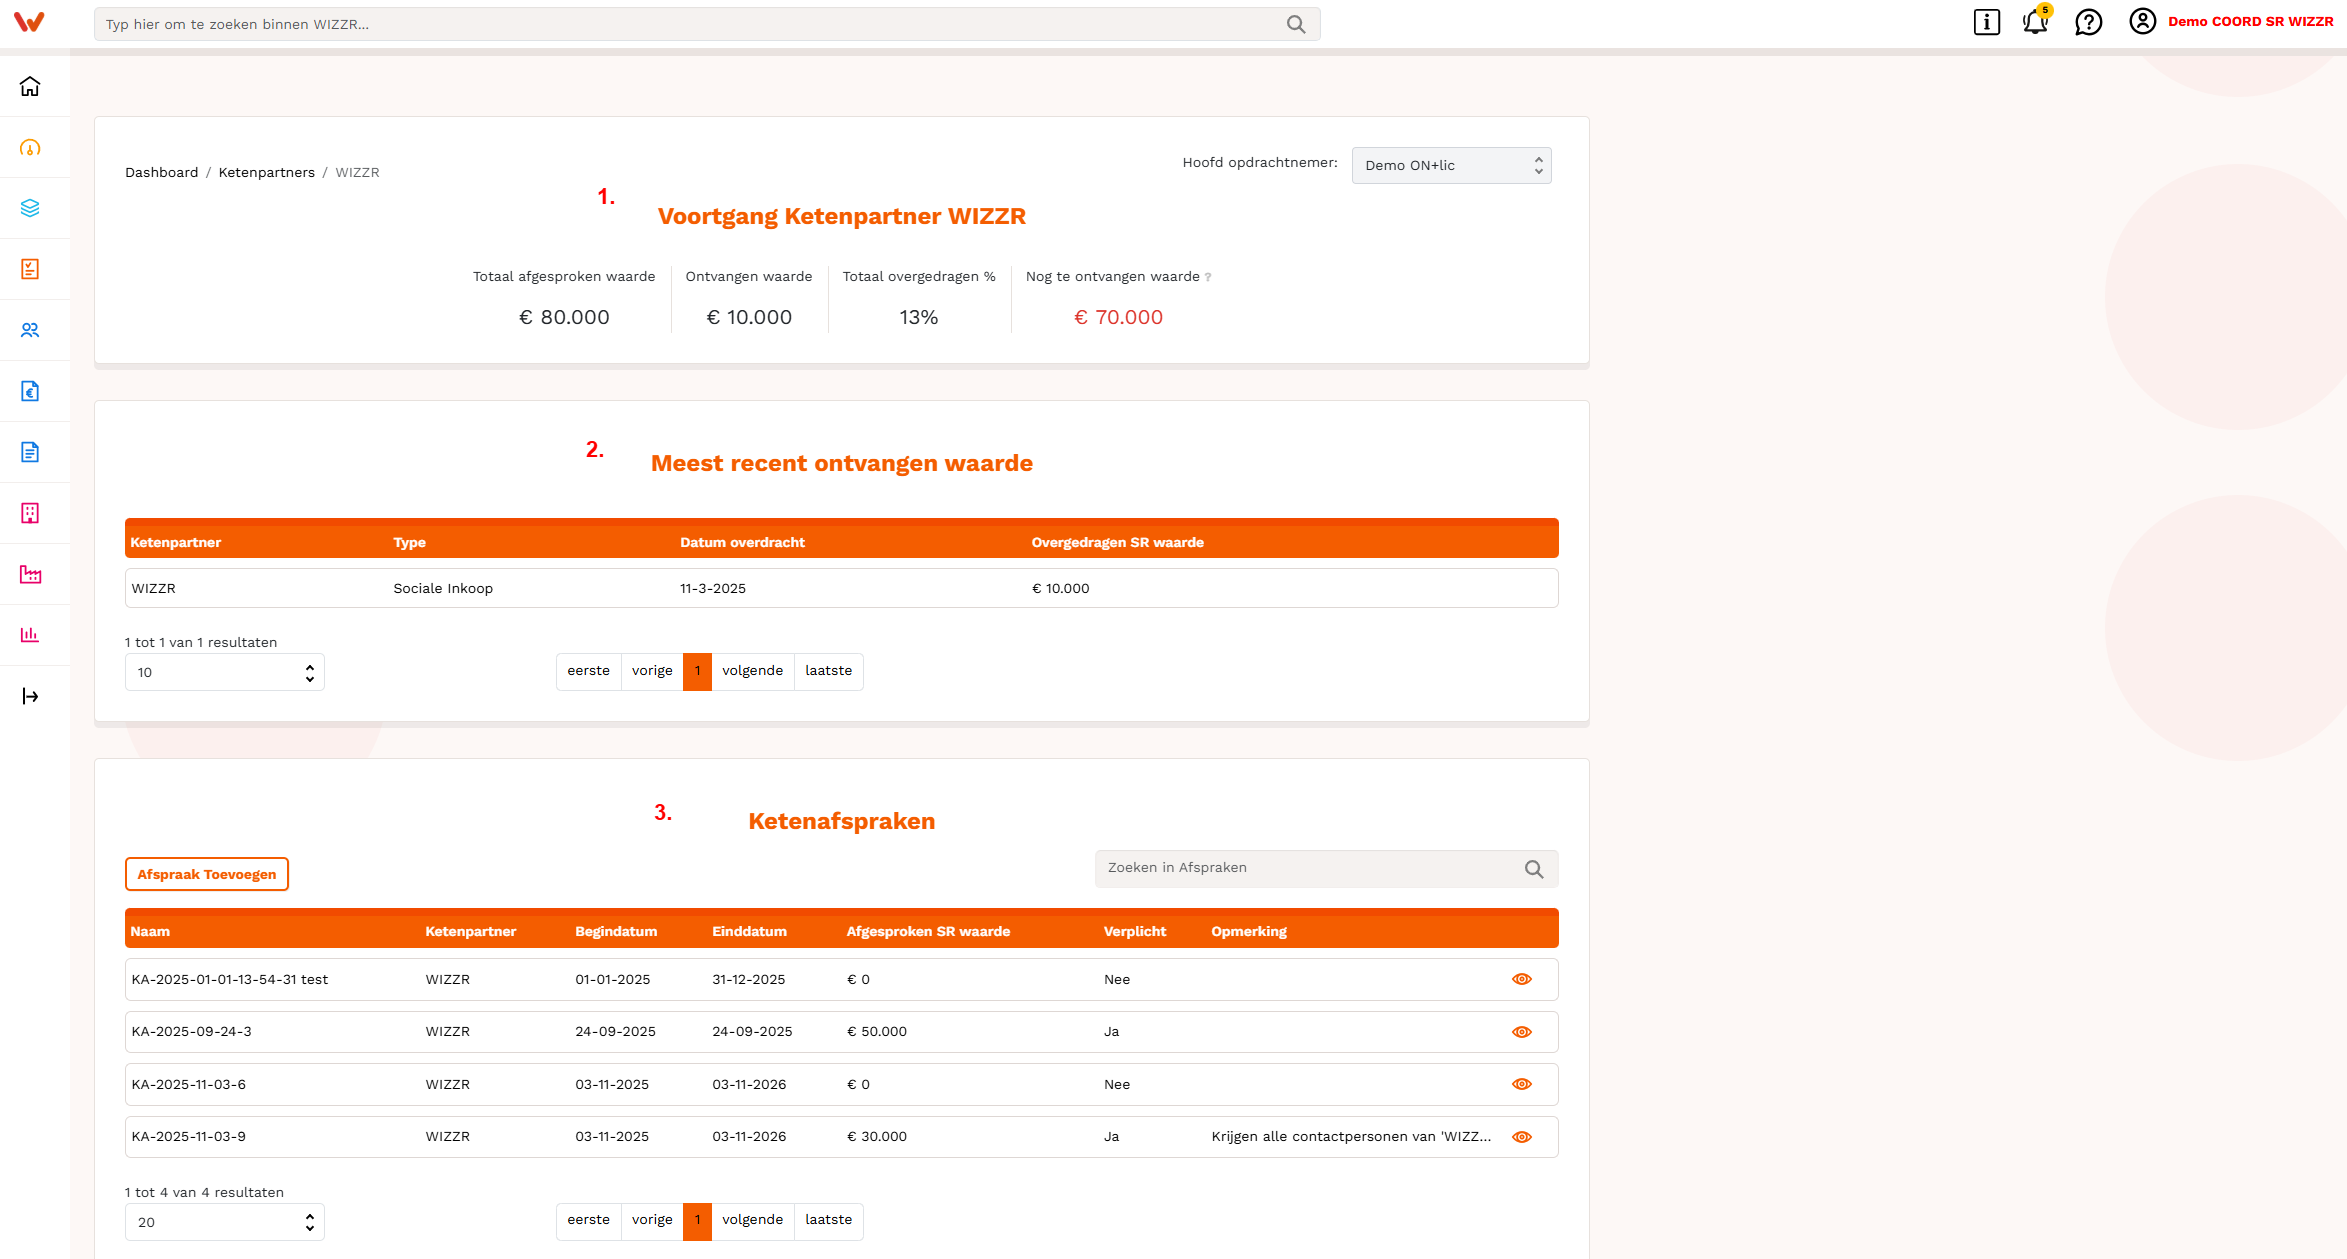Open the home icon in the sidebar
The image size is (2347, 1259).
[30, 87]
